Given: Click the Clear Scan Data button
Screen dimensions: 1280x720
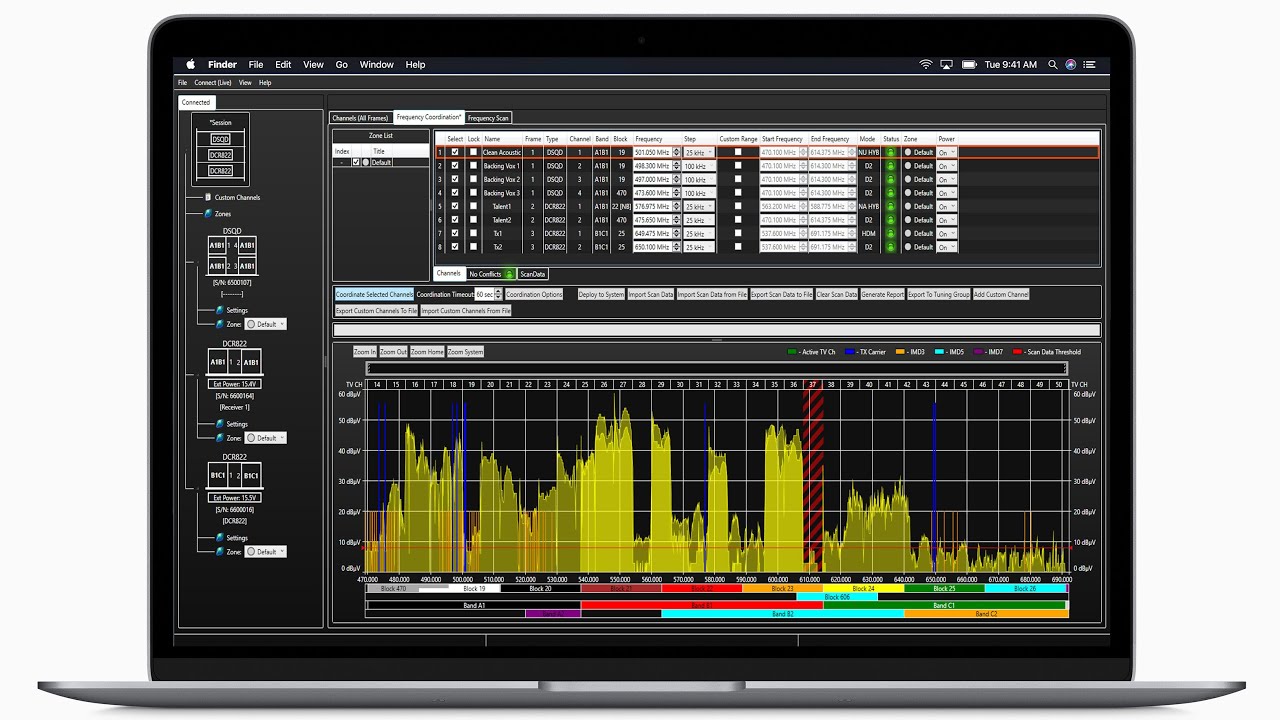Looking at the screenshot, I should pos(837,295).
